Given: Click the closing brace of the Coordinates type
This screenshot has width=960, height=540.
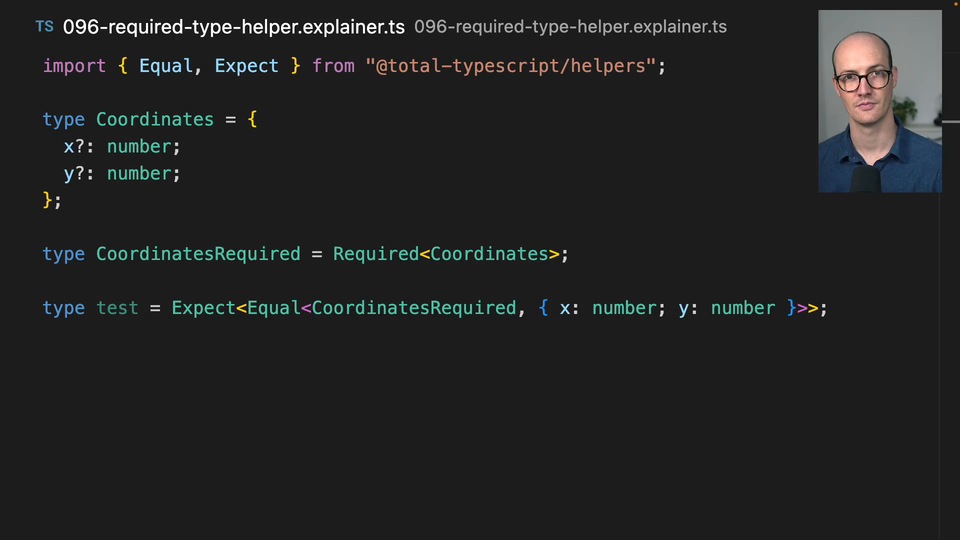Looking at the screenshot, I should tap(48, 200).
